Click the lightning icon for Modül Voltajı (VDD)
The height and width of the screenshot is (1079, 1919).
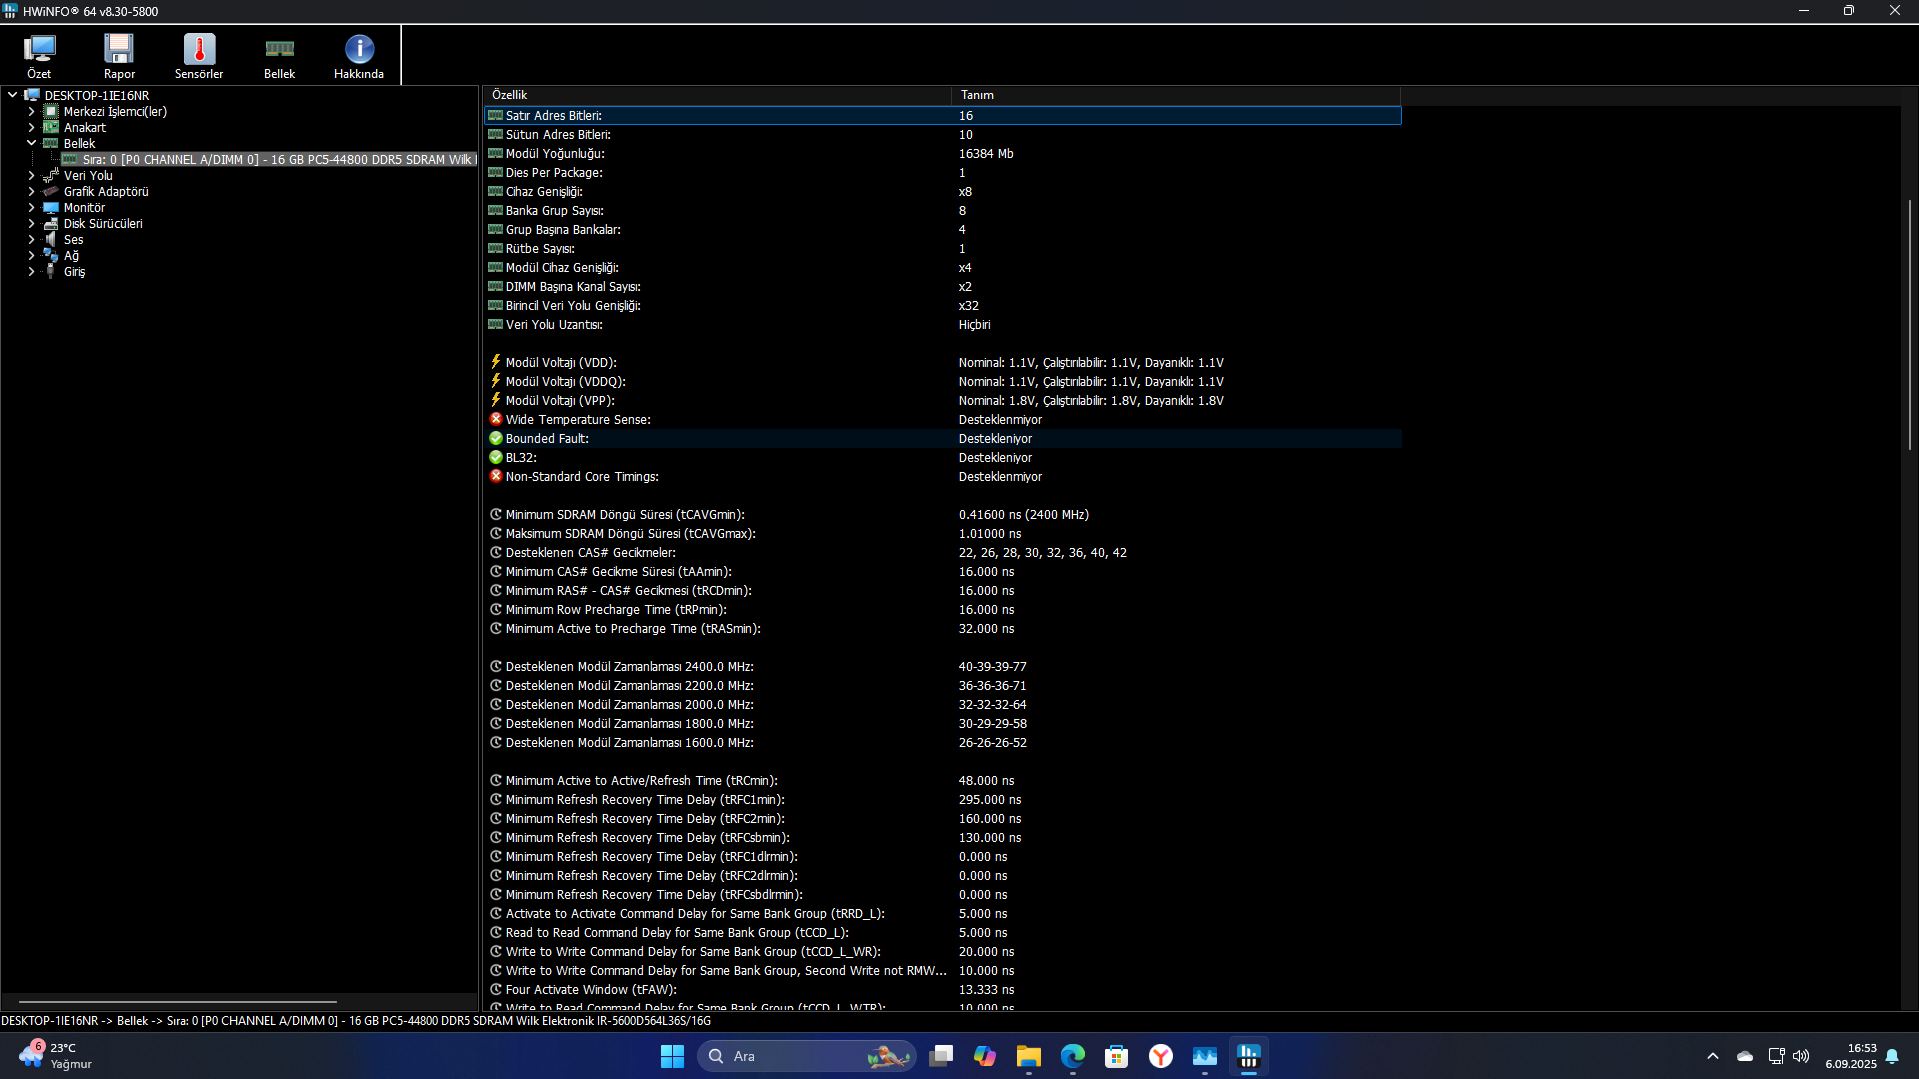(495, 362)
